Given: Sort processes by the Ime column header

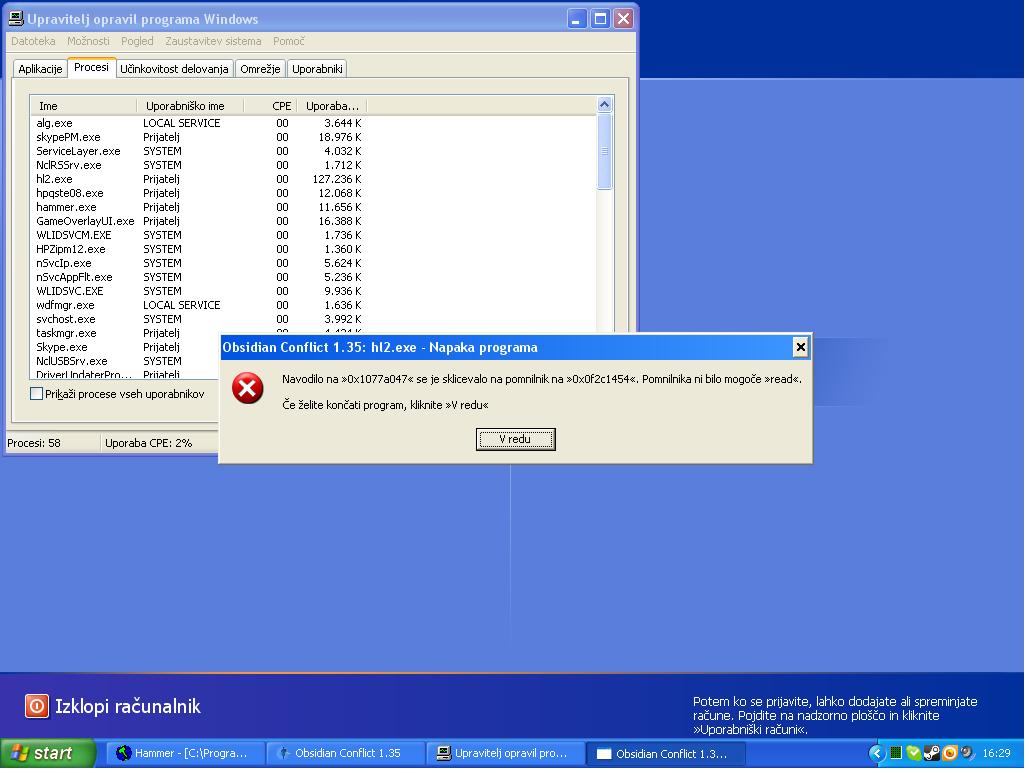Looking at the screenshot, I should 85,106.
